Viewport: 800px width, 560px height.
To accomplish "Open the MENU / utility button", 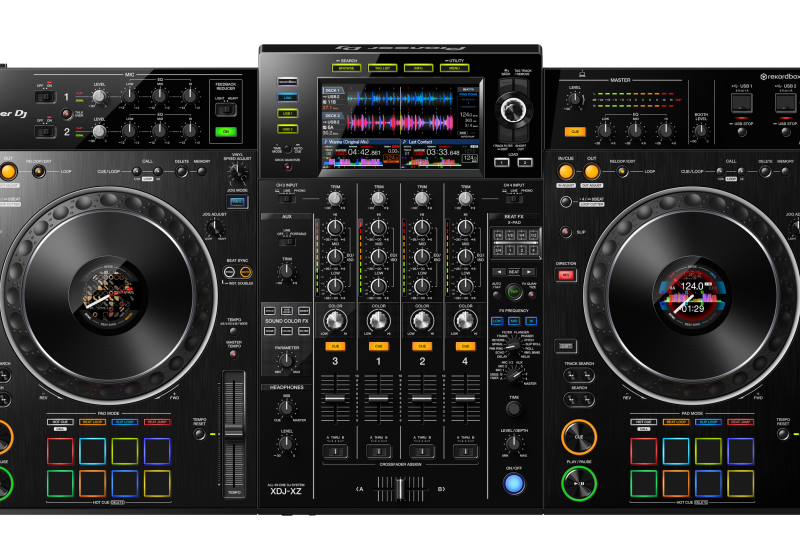I will (455, 68).
